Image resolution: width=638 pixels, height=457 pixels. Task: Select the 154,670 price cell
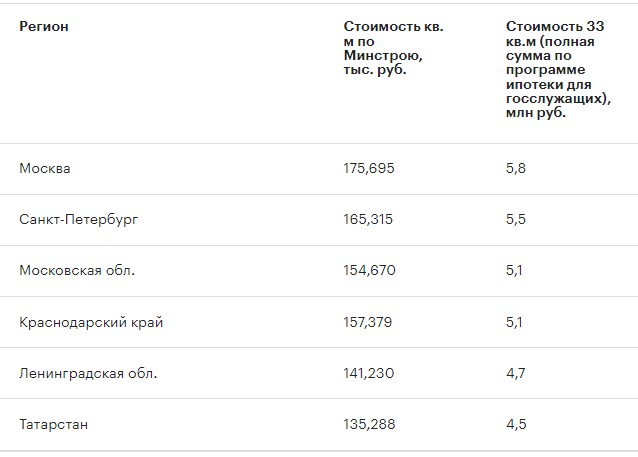(369, 270)
